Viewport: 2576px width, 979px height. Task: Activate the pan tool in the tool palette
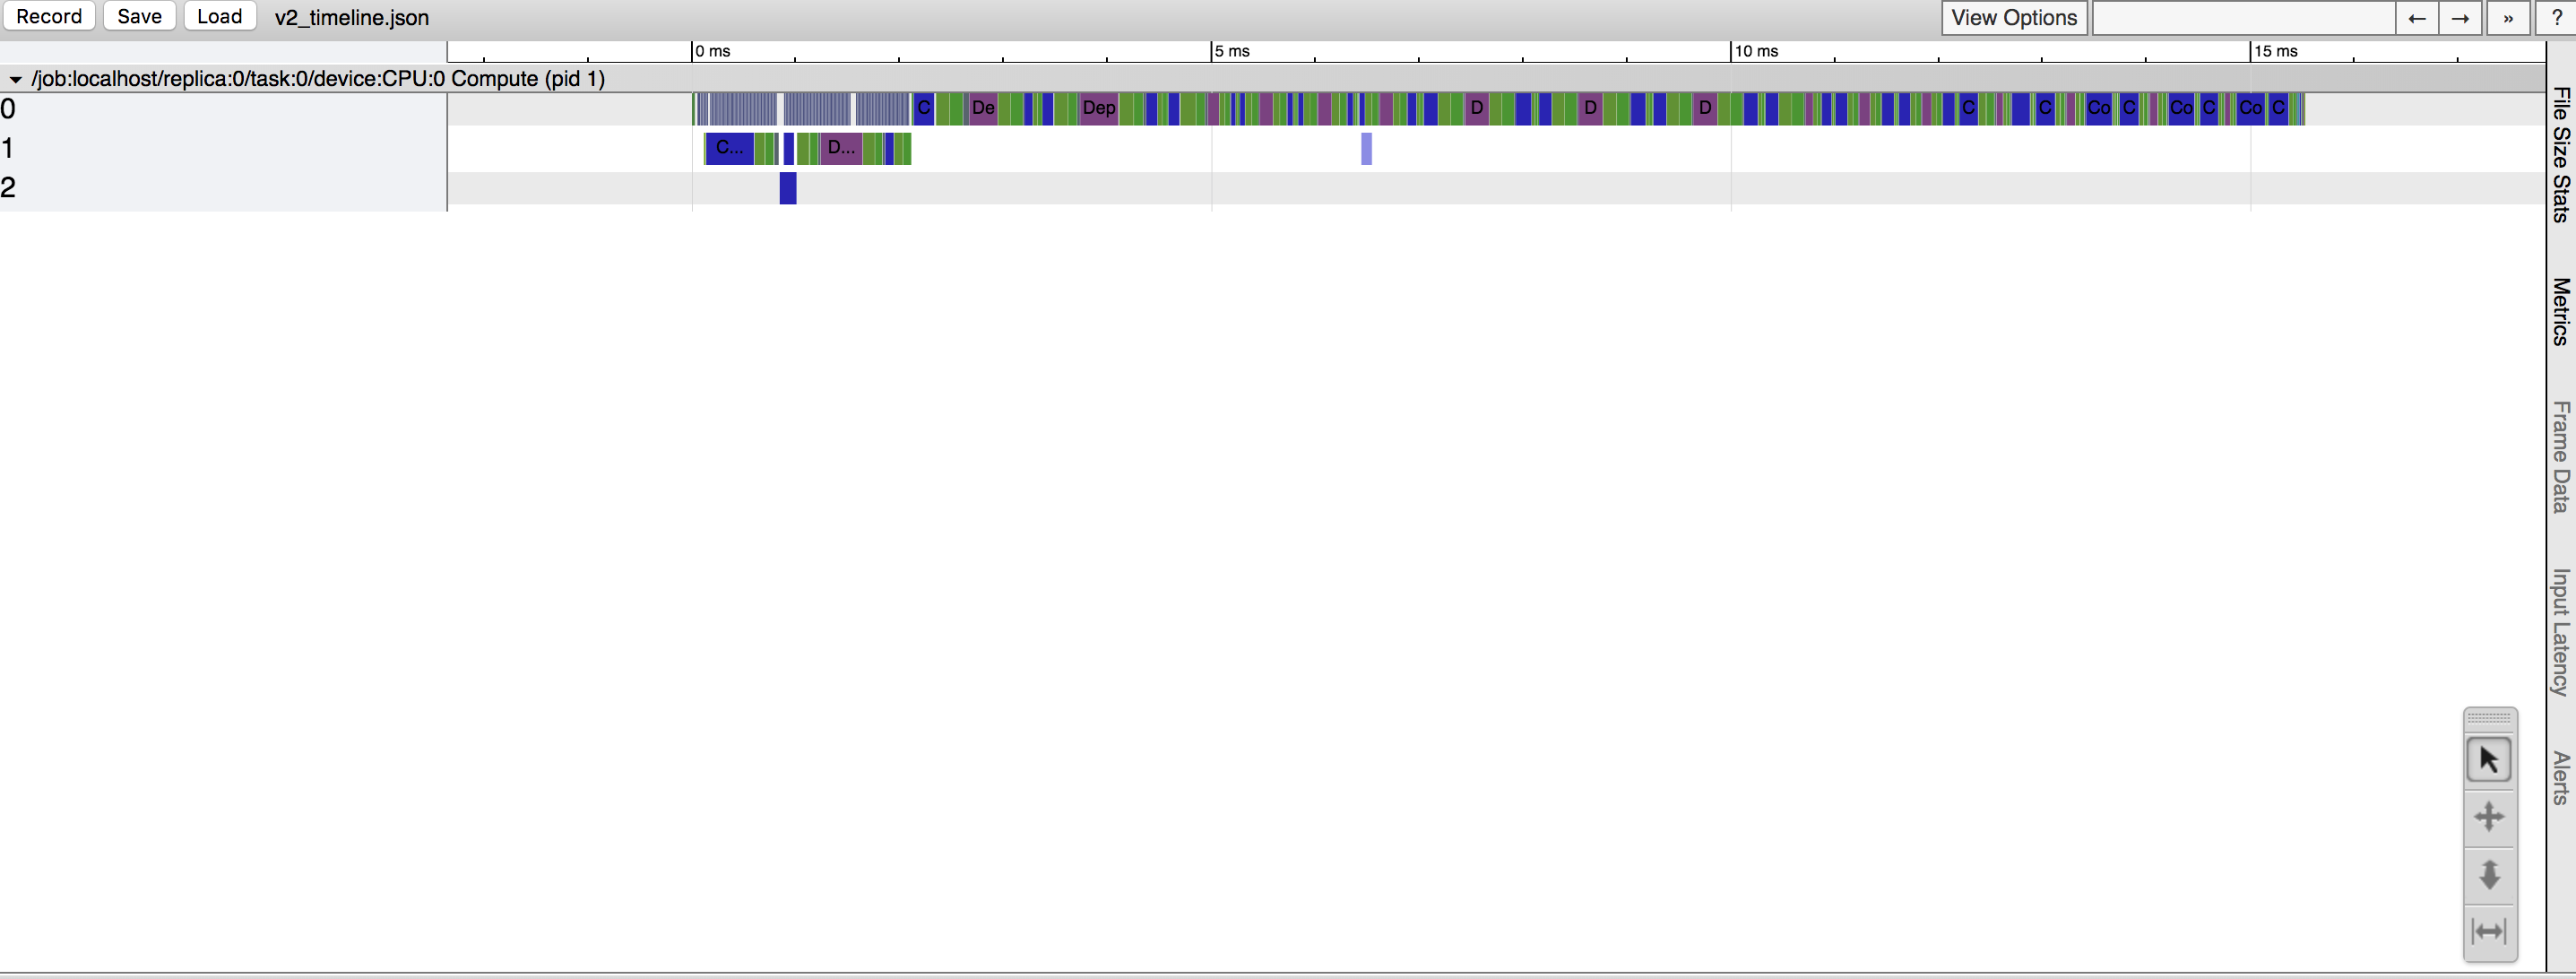[2489, 817]
